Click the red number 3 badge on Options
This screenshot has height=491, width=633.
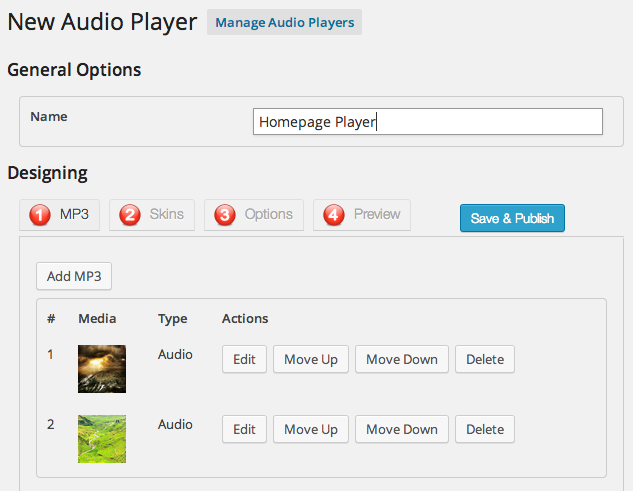click(225, 215)
